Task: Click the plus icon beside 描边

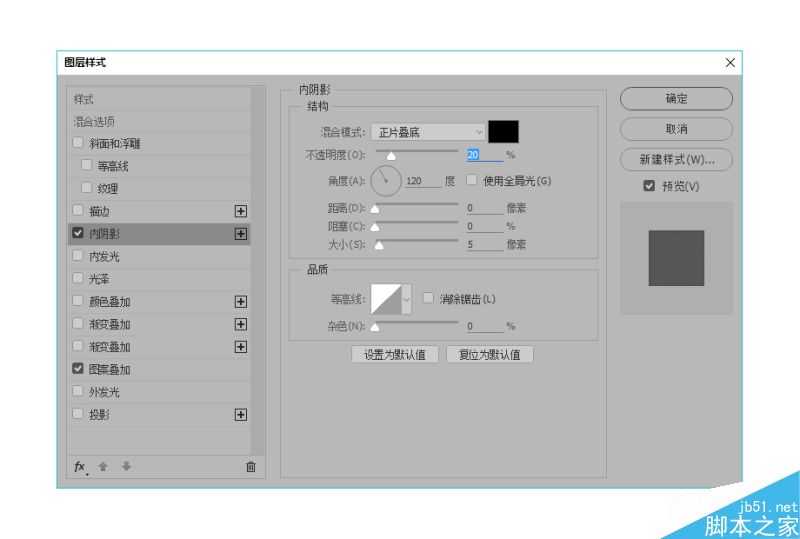Action: click(x=240, y=211)
